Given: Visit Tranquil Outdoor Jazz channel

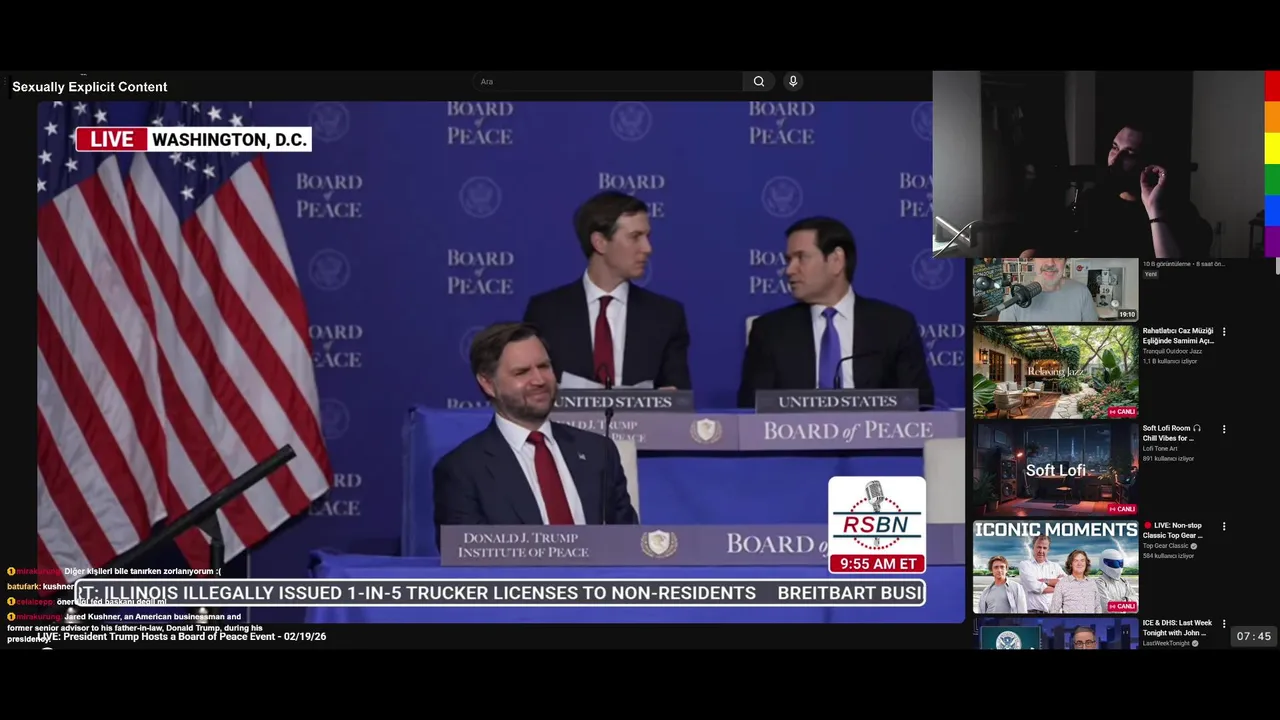Looking at the screenshot, I should click(x=1172, y=351).
